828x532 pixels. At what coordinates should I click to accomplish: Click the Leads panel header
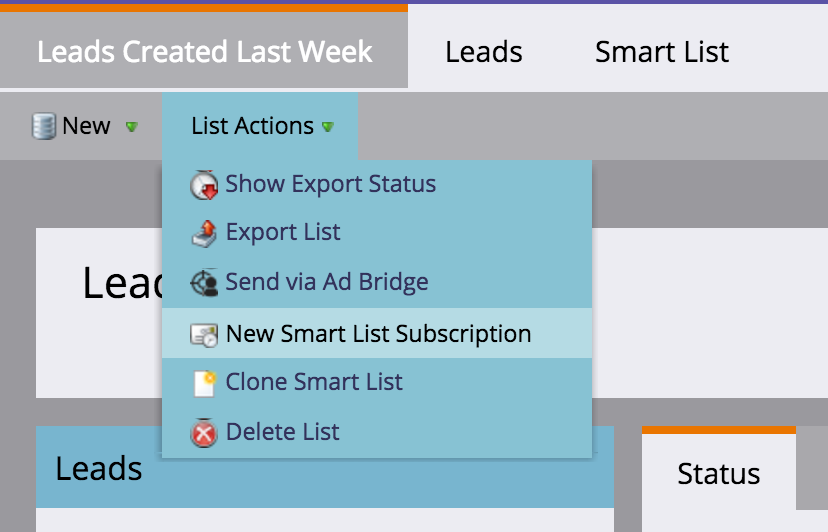[98, 468]
